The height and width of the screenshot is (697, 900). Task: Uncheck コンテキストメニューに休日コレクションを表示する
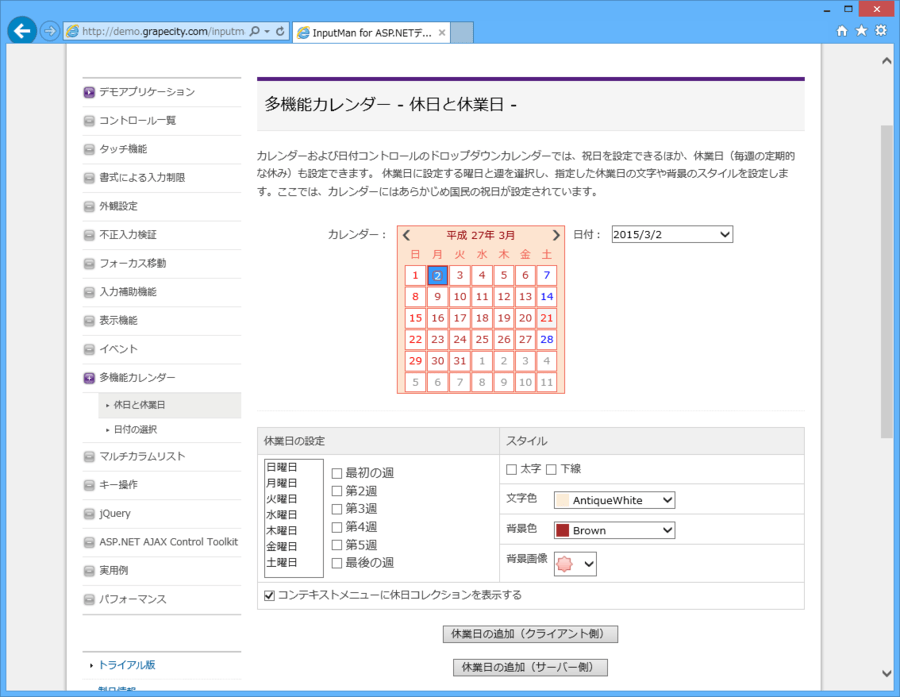point(269,596)
